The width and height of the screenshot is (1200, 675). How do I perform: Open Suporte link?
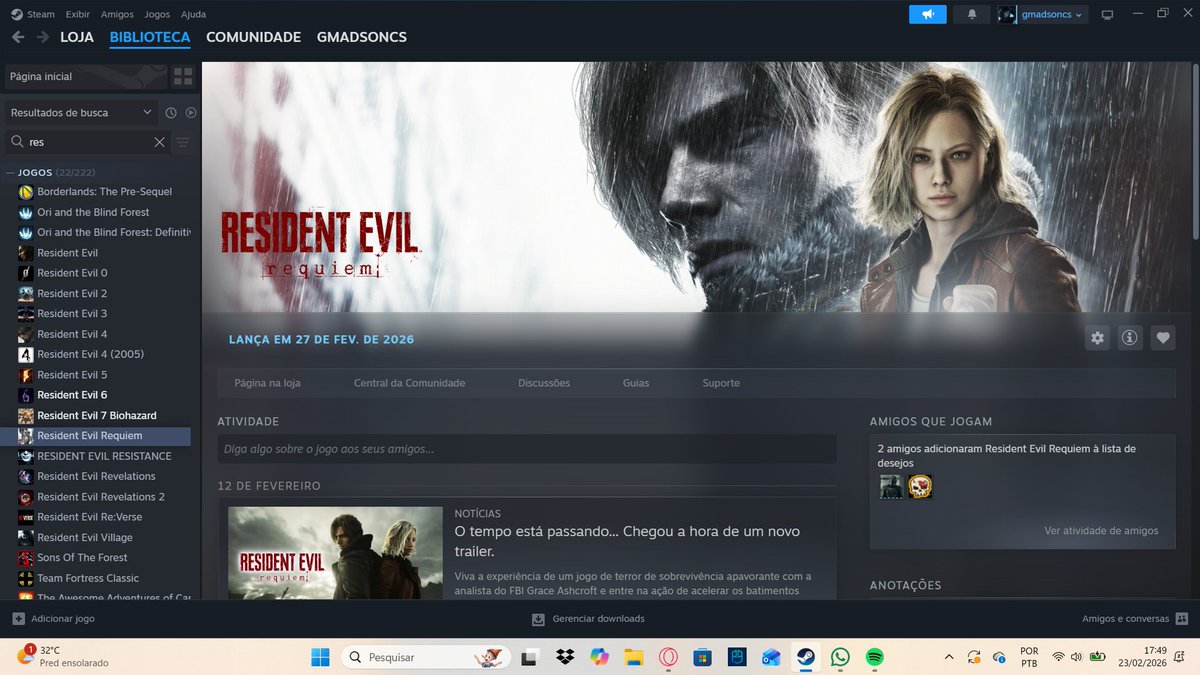pos(721,383)
